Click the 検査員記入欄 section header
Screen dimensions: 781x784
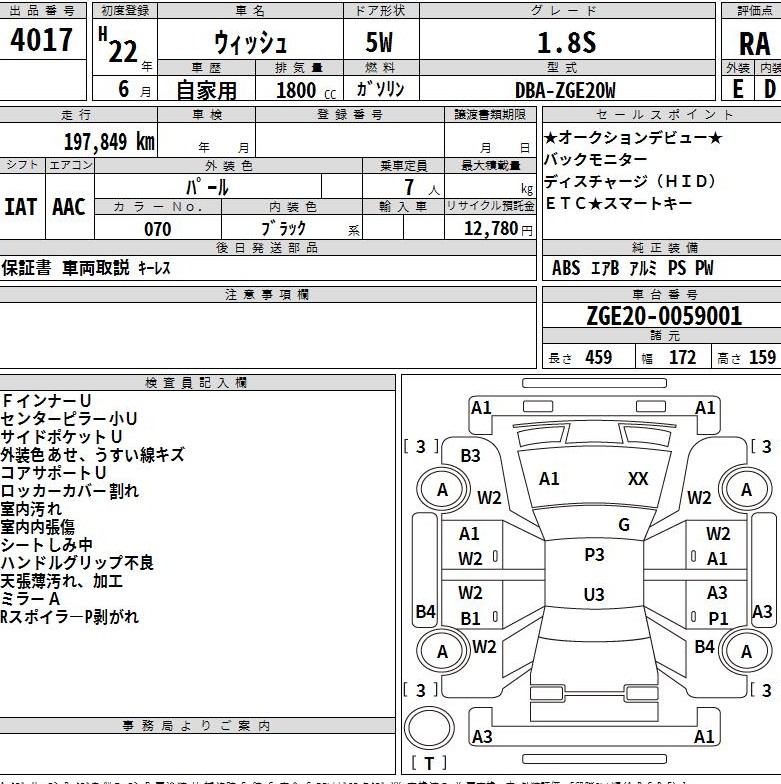(x=196, y=383)
